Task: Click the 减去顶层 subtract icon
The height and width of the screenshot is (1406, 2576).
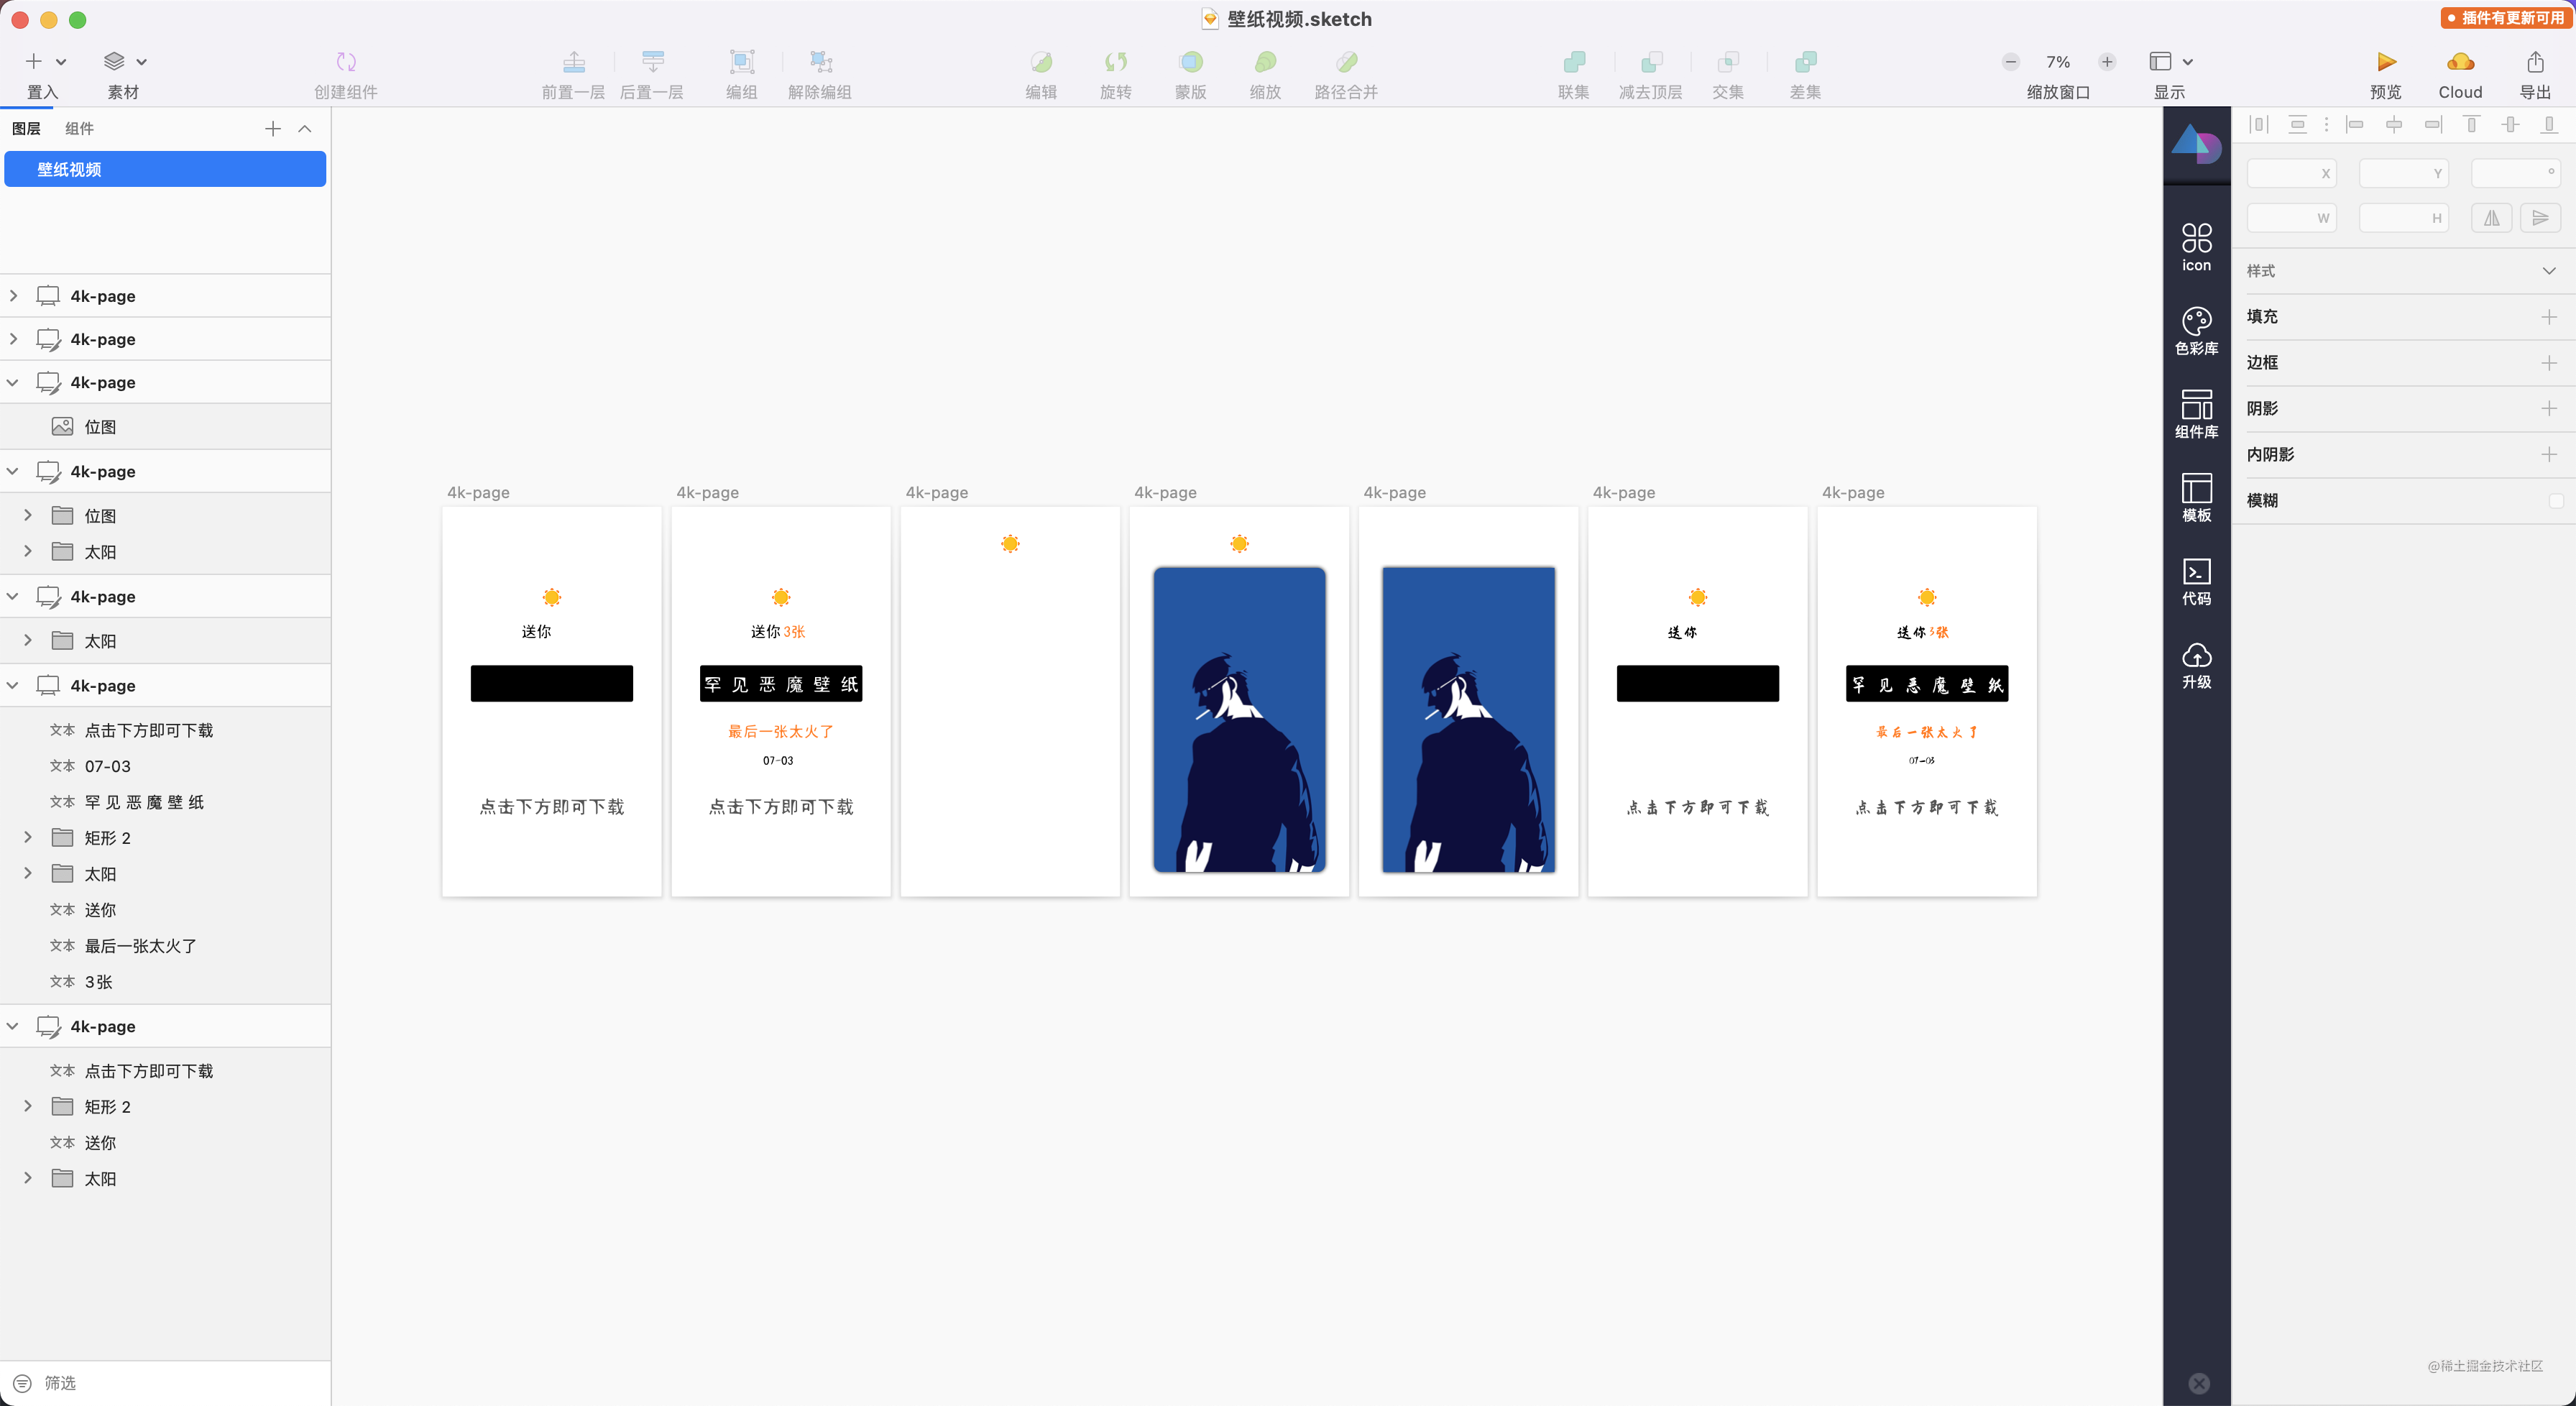Action: (1651, 62)
